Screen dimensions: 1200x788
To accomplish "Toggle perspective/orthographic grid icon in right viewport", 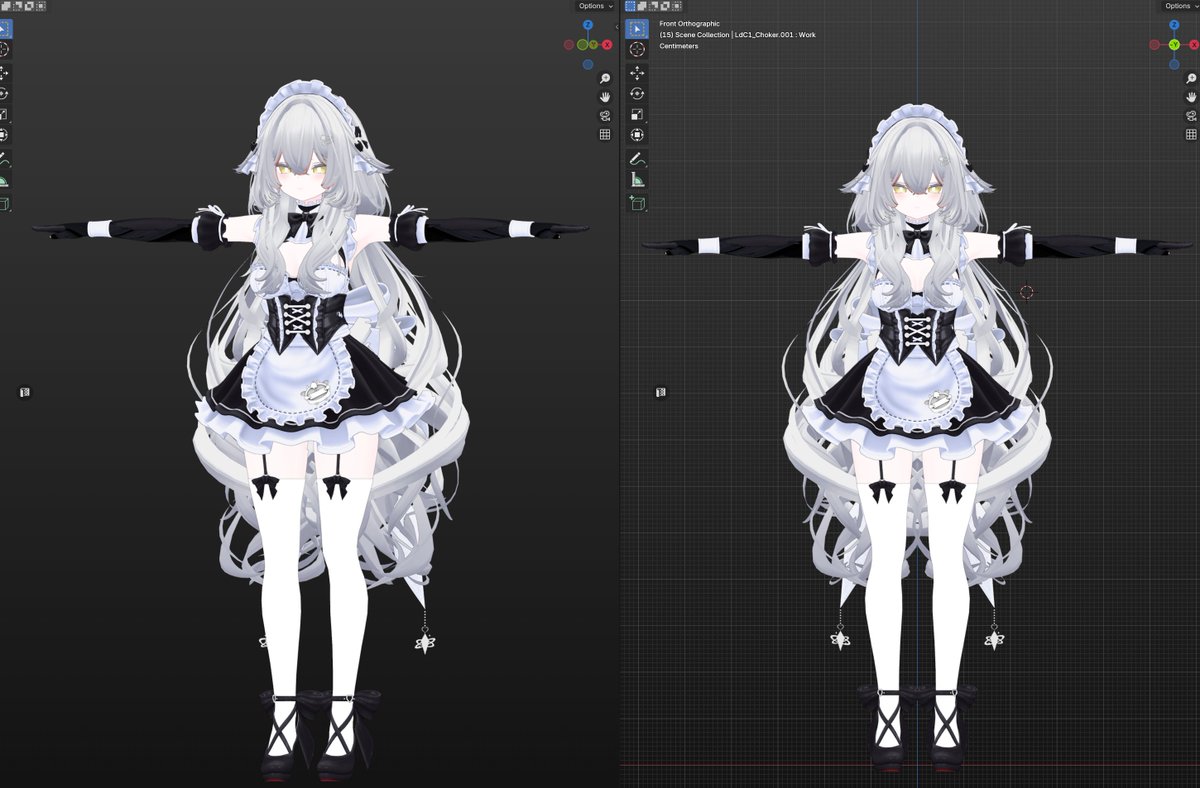I will tap(1191, 134).
